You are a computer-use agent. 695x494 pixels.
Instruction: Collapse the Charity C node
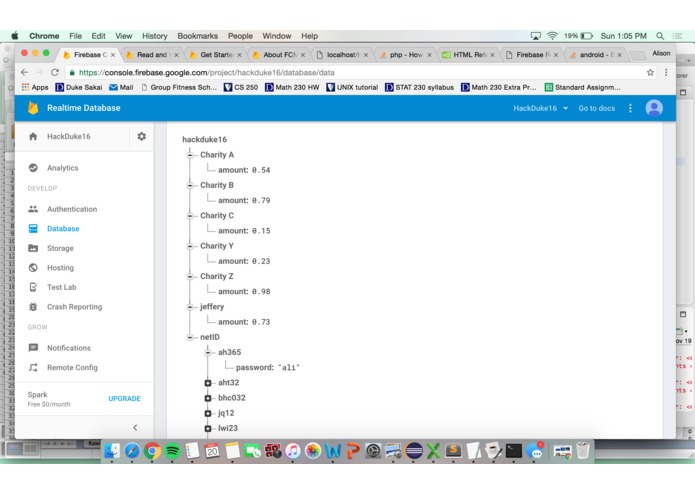[190, 216]
